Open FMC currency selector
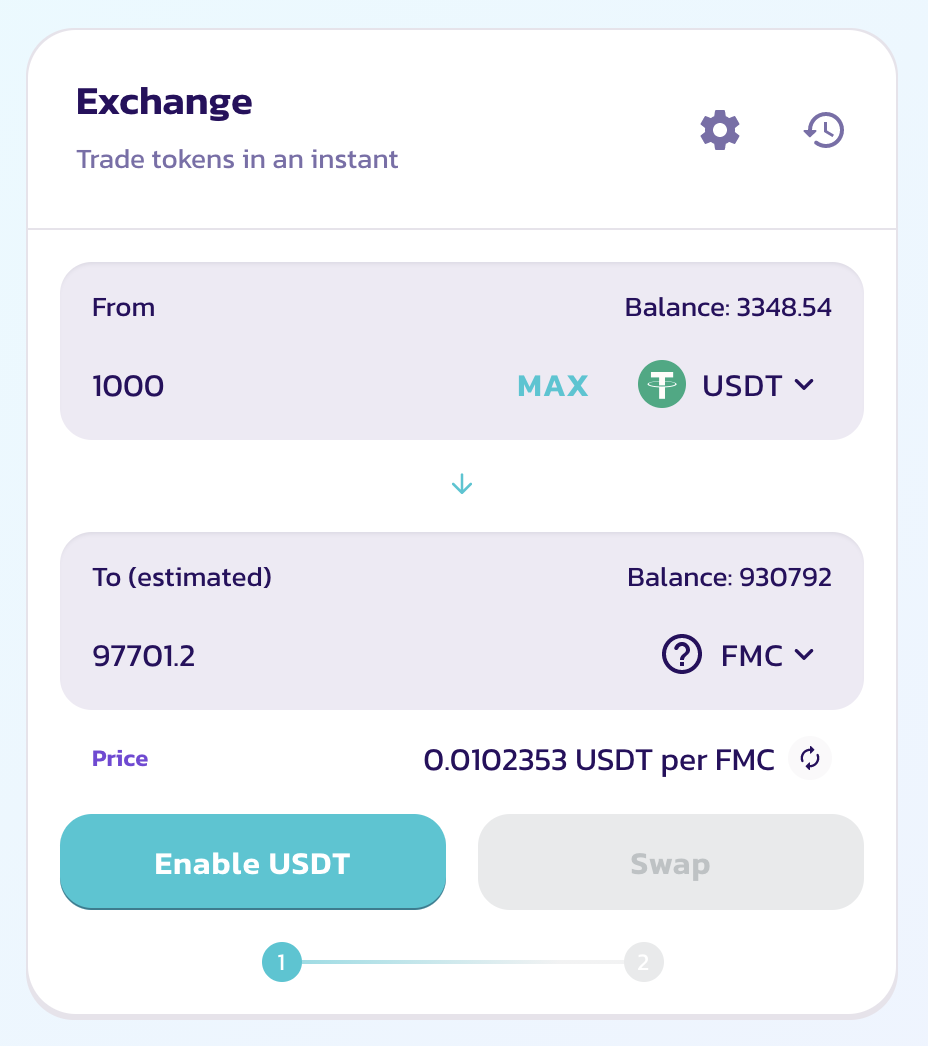 pos(739,655)
